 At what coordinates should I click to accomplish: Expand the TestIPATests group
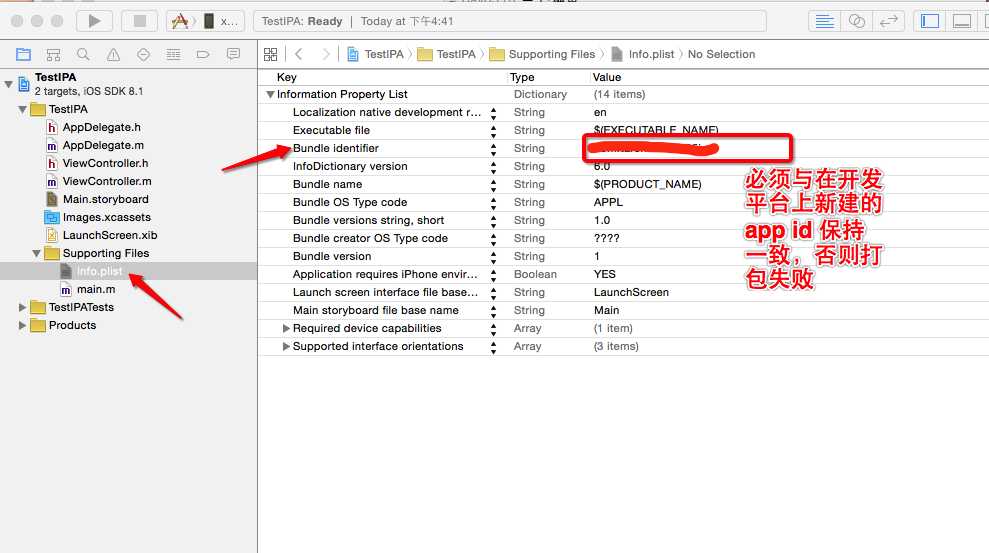(x=22, y=307)
